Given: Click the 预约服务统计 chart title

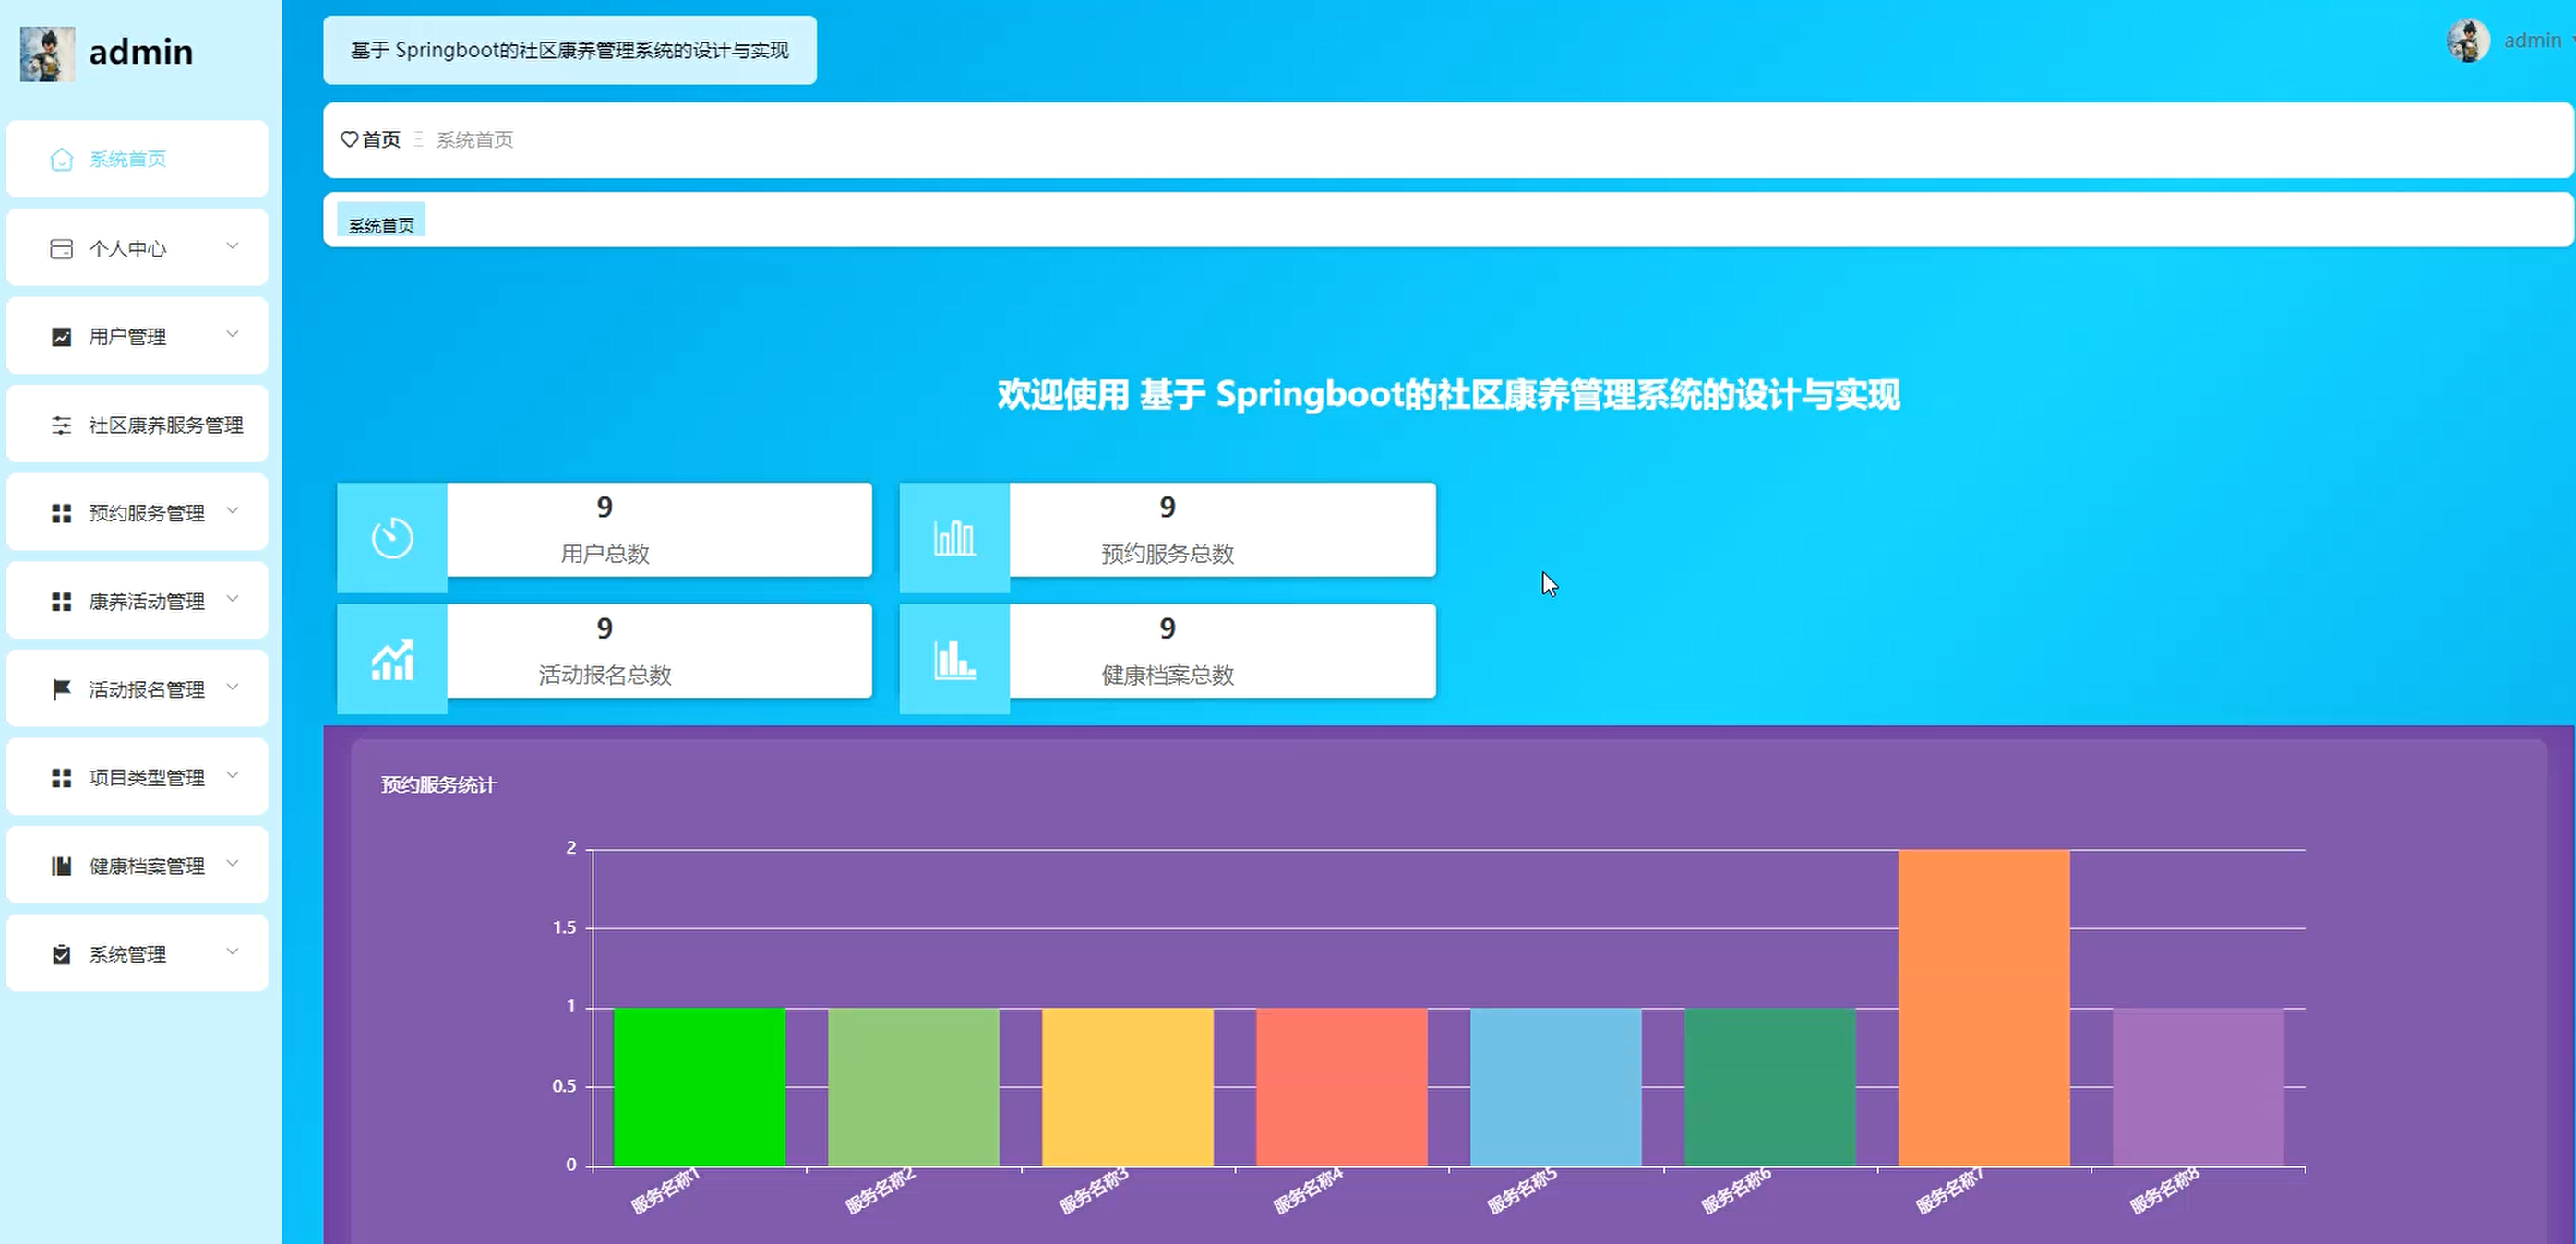Looking at the screenshot, I should click(x=438, y=785).
